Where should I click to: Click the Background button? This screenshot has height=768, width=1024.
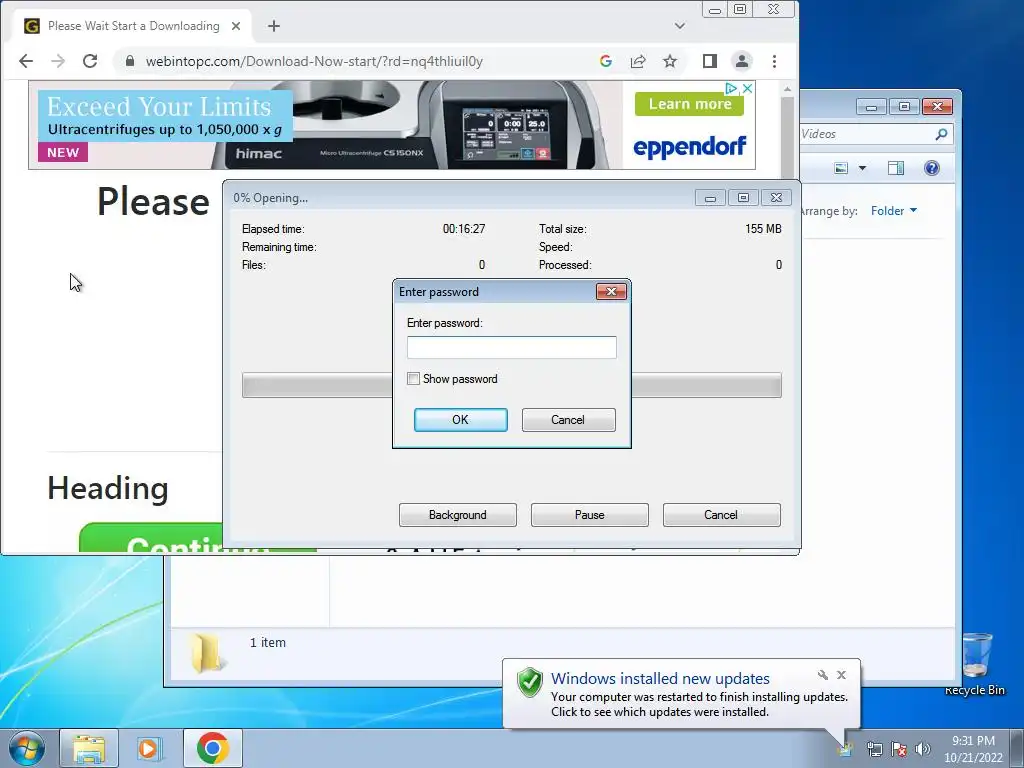[x=458, y=515]
